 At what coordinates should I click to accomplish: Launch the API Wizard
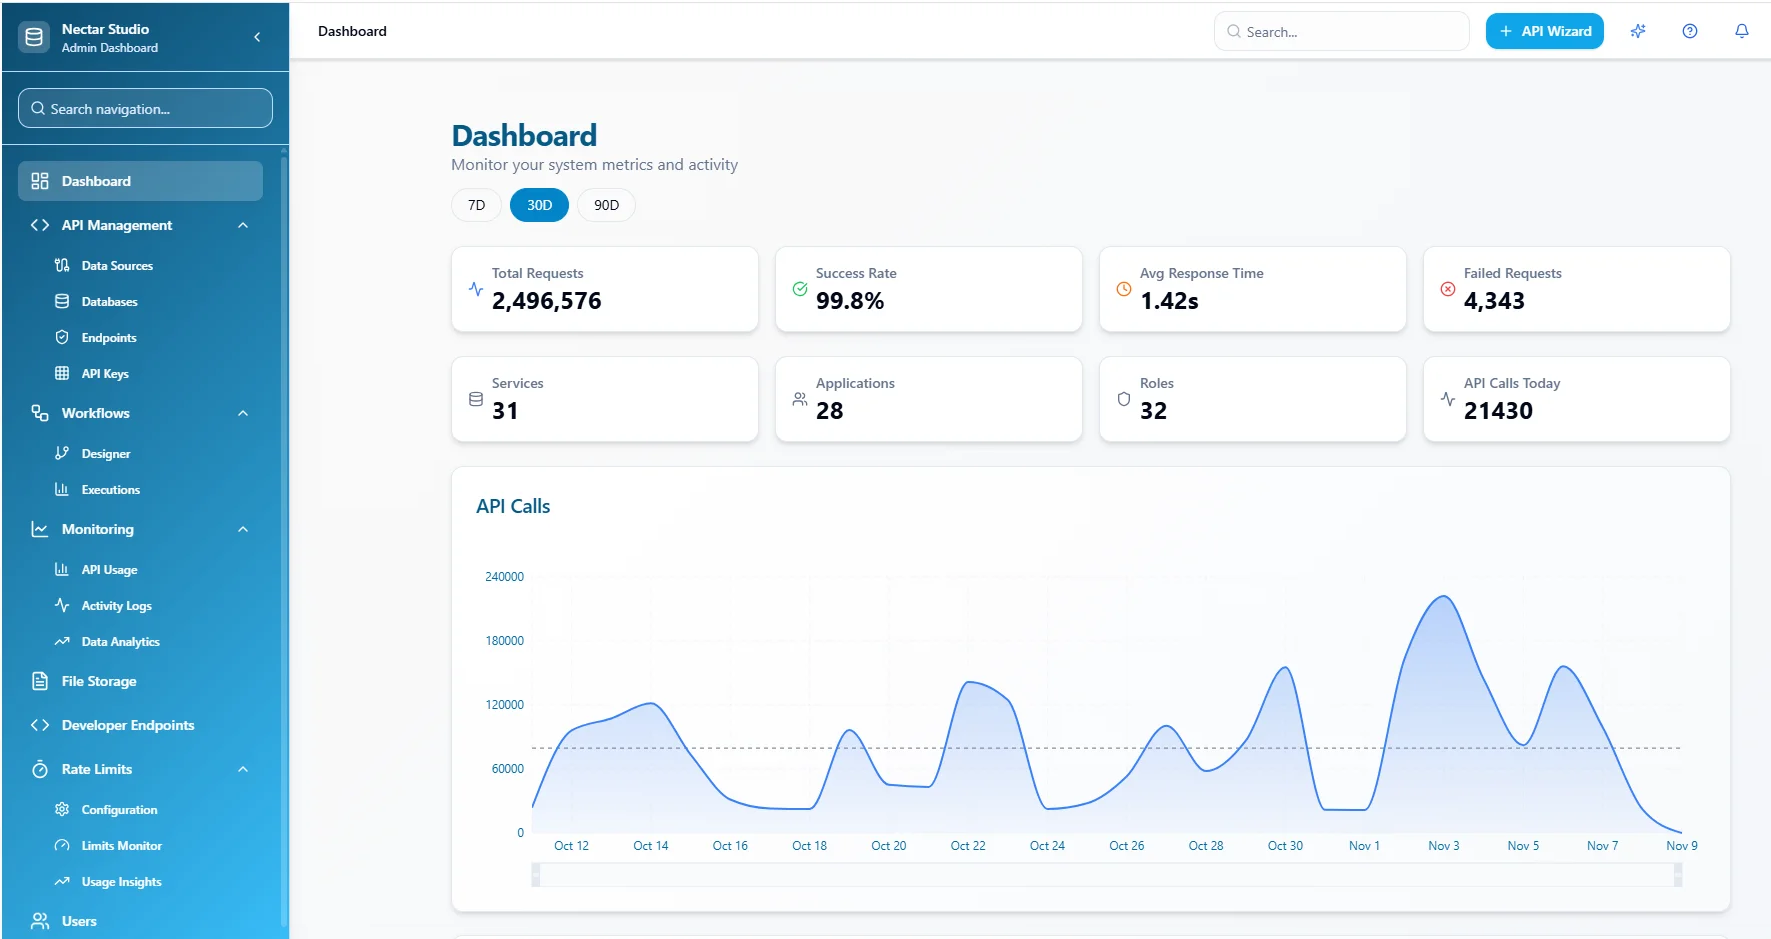pos(1544,31)
